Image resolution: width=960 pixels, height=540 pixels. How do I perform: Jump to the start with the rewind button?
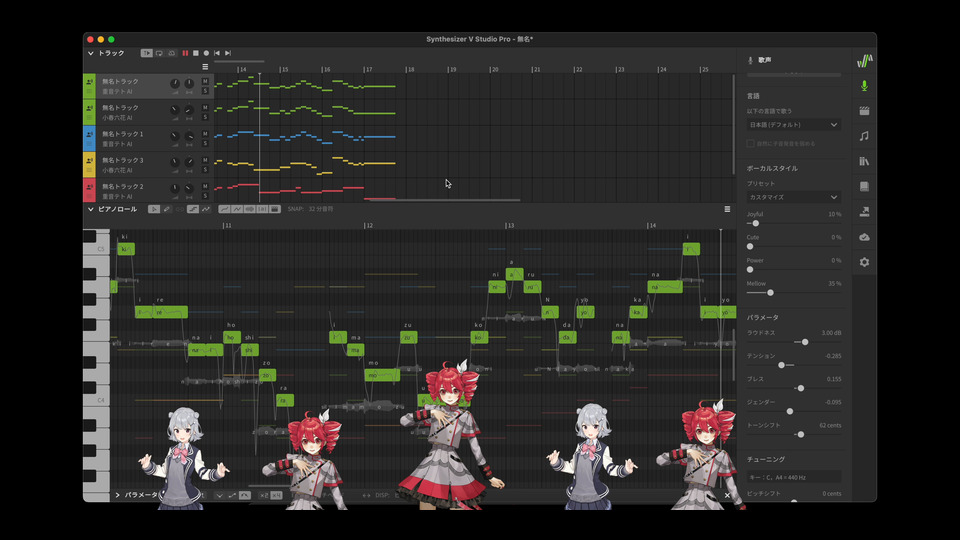tap(217, 53)
